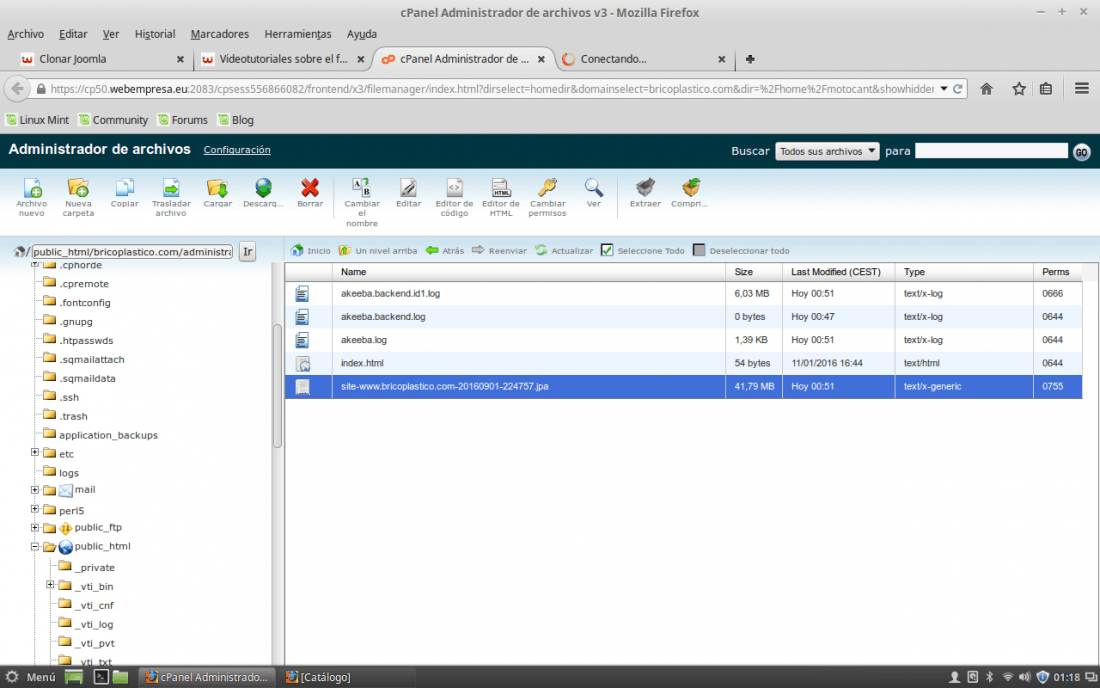Open Configuración link
The width and height of the screenshot is (1100, 688).
(x=236, y=149)
